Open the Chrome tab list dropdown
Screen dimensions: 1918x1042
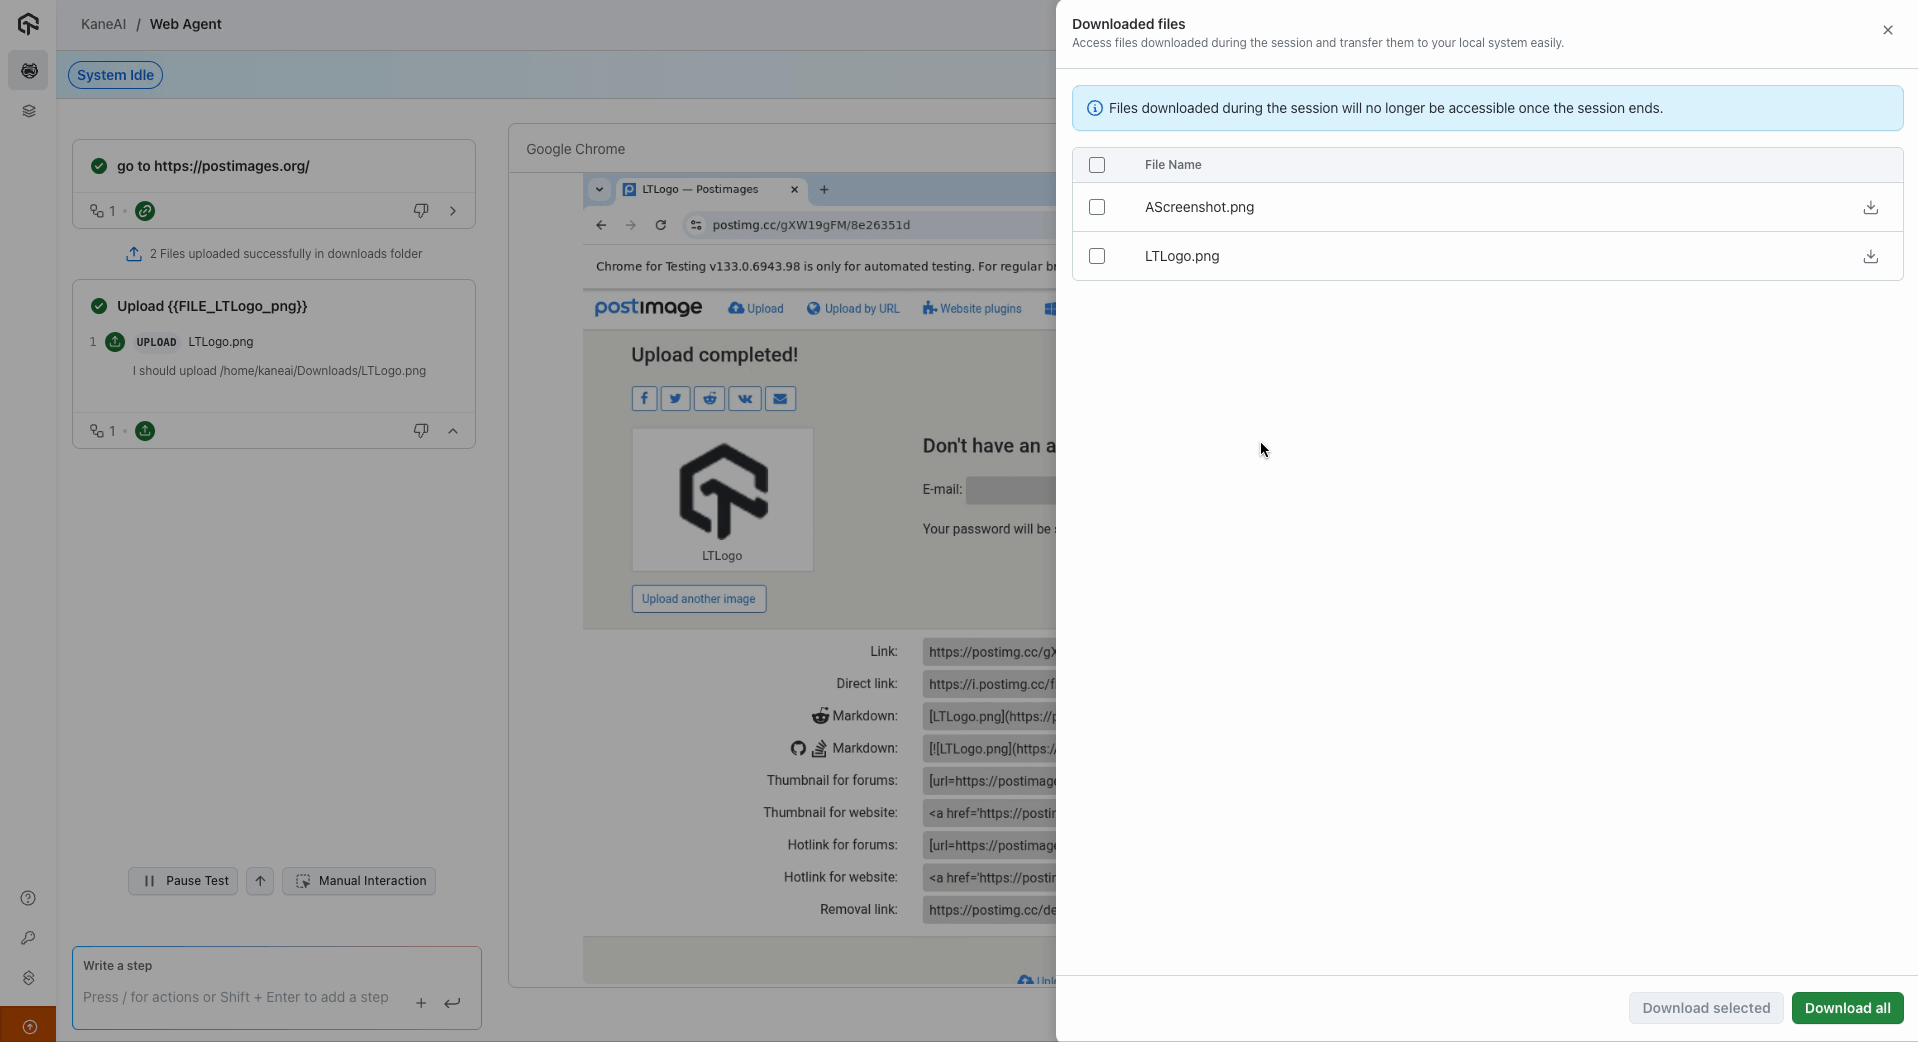click(599, 189)
